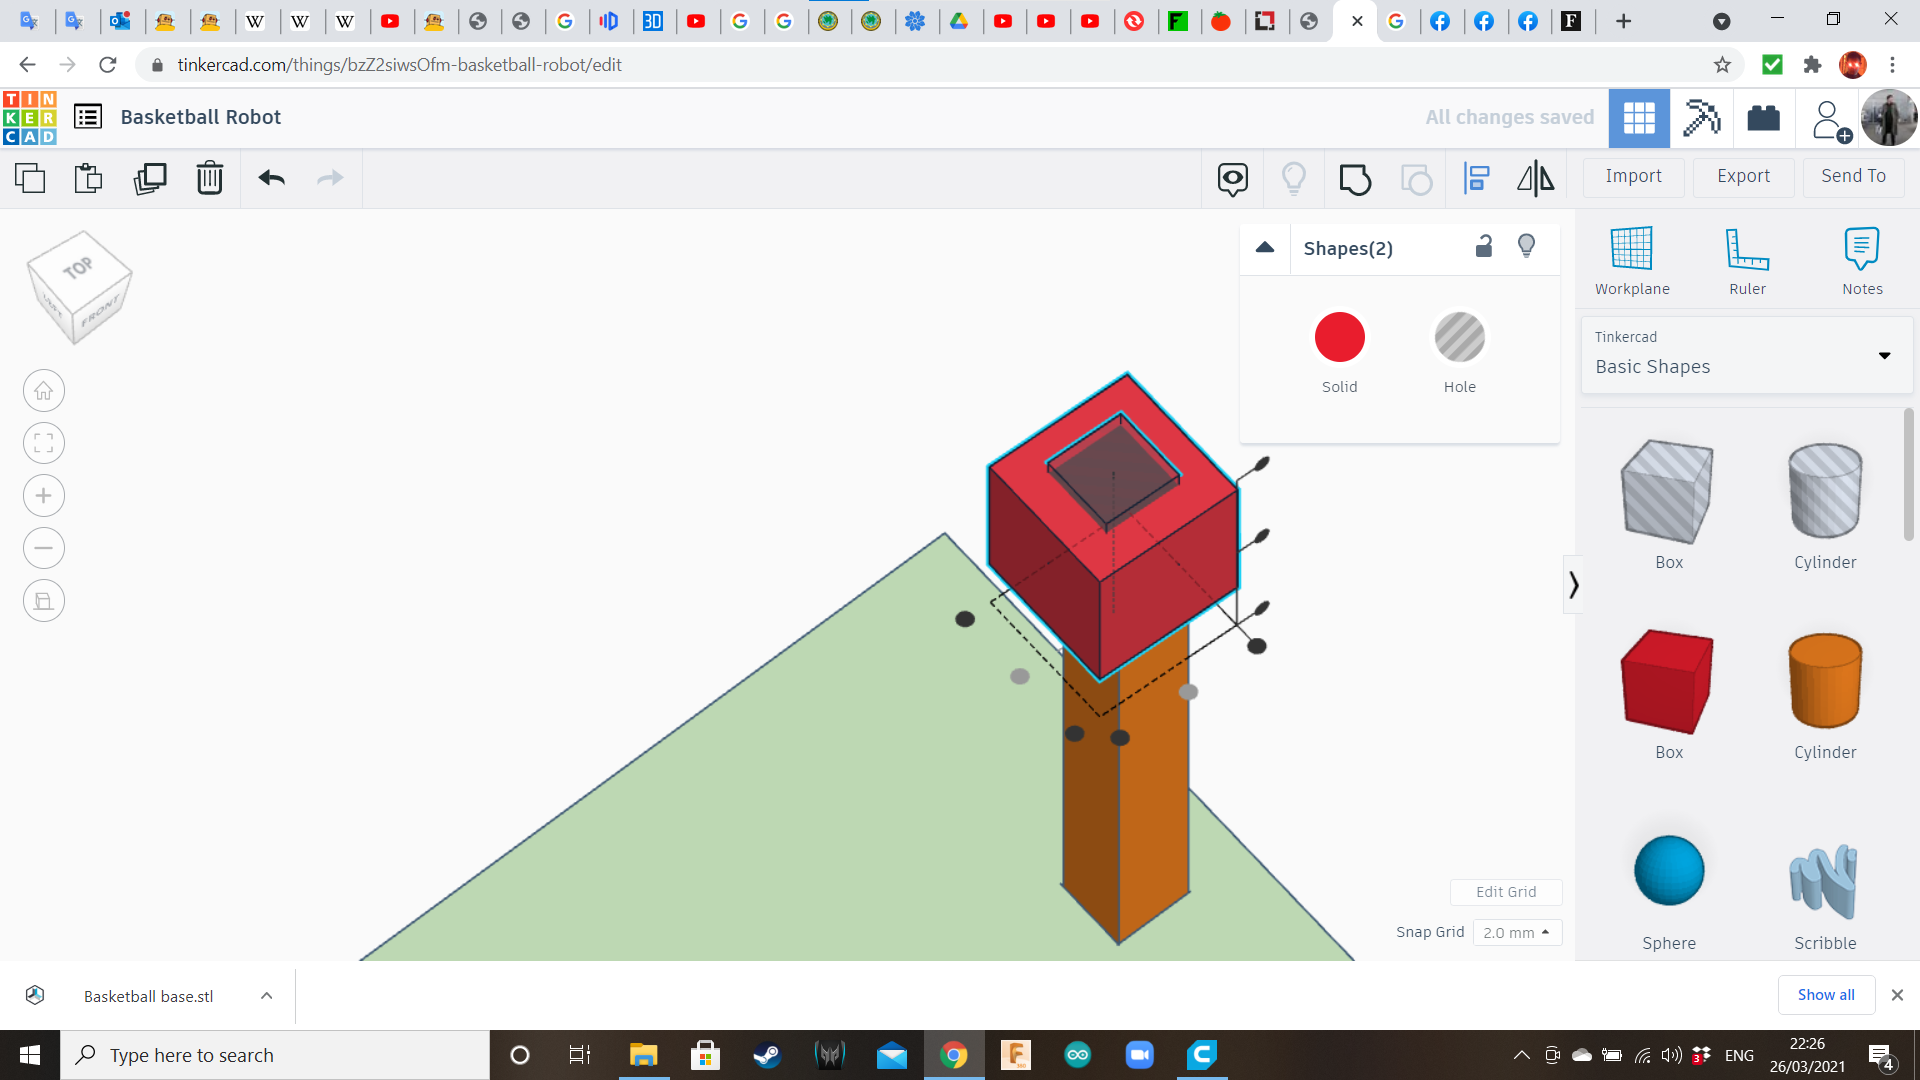1920x1080 pixels.
Task: Open the Align tool
Action: [1476, 179]
